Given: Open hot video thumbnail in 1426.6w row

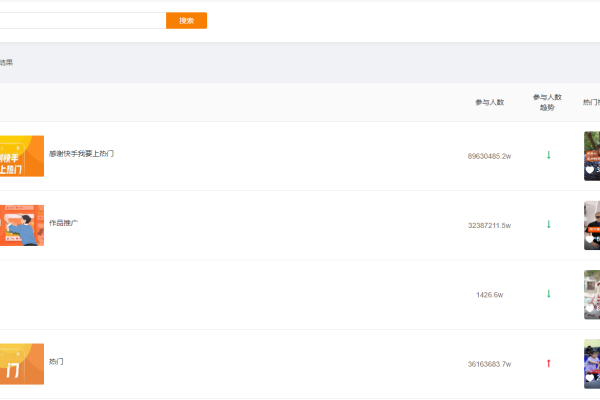Looking at the screenshot, I should coord(592,294).
